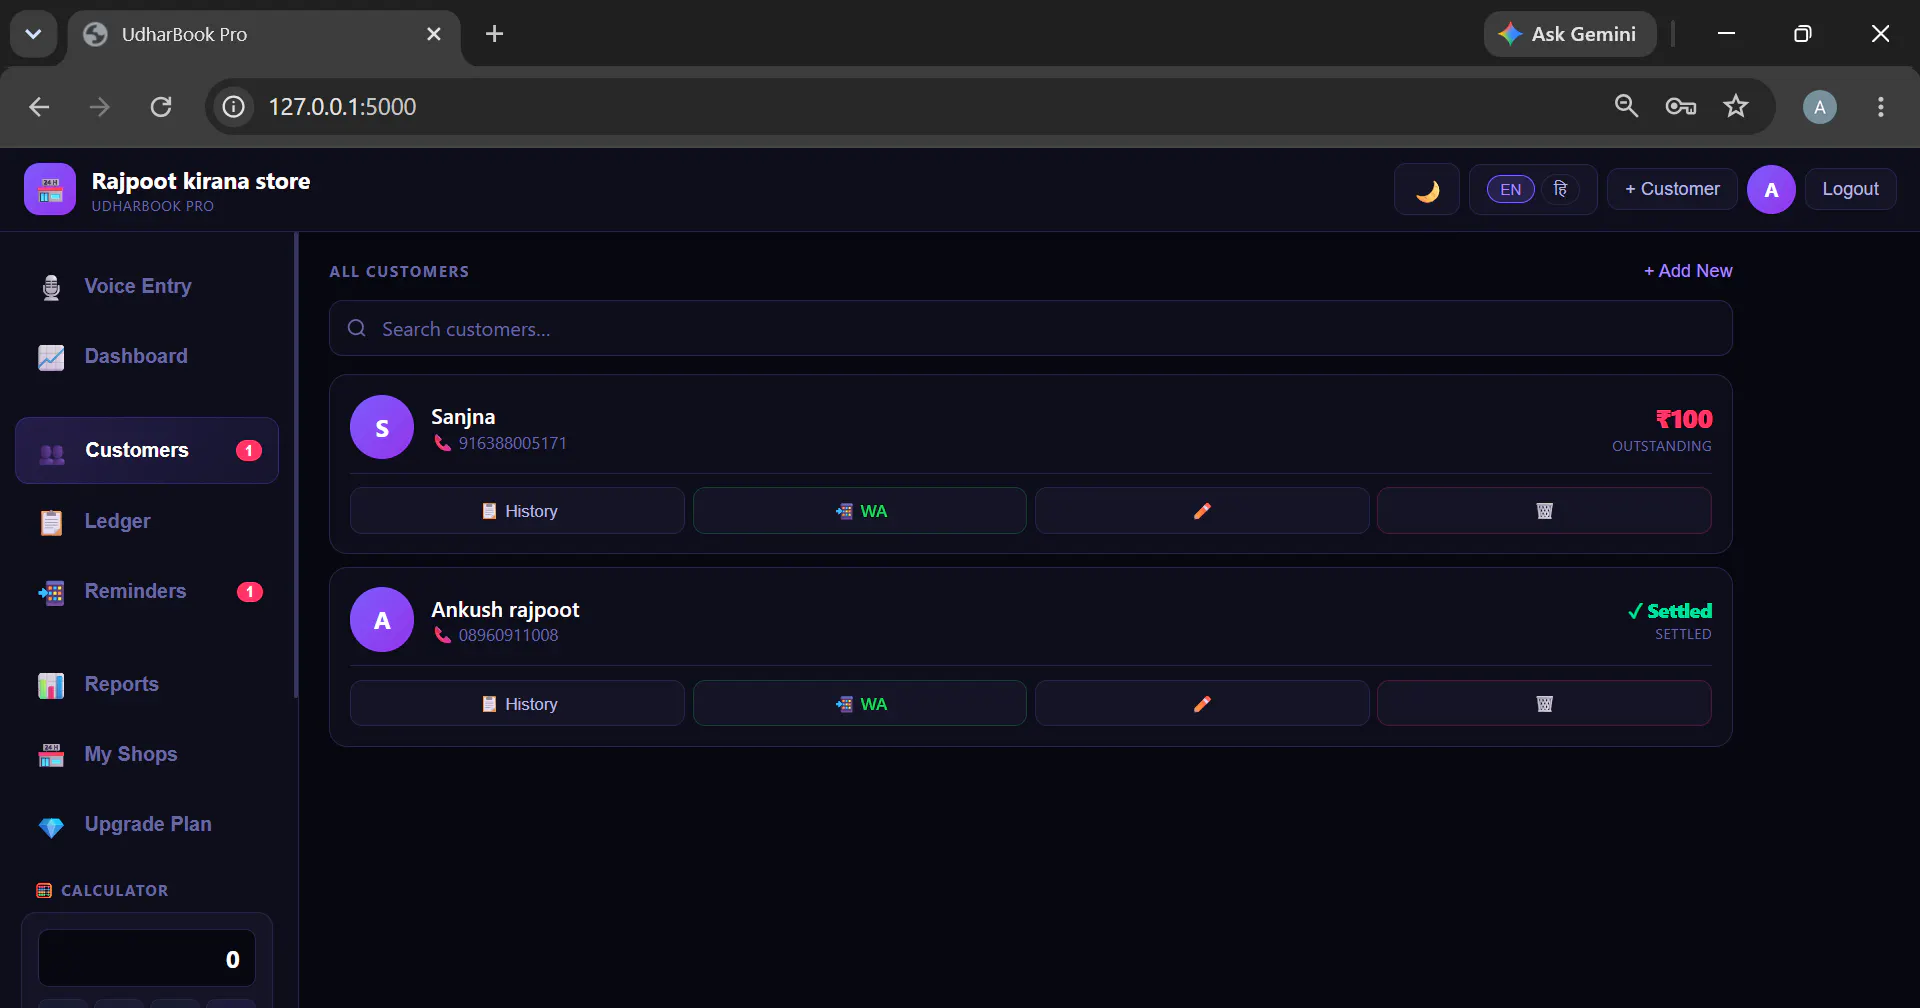The width and height of the screenshot is (1920, 1008).
Task: Click the + Customer button in header
Action: click(1672, 189)
